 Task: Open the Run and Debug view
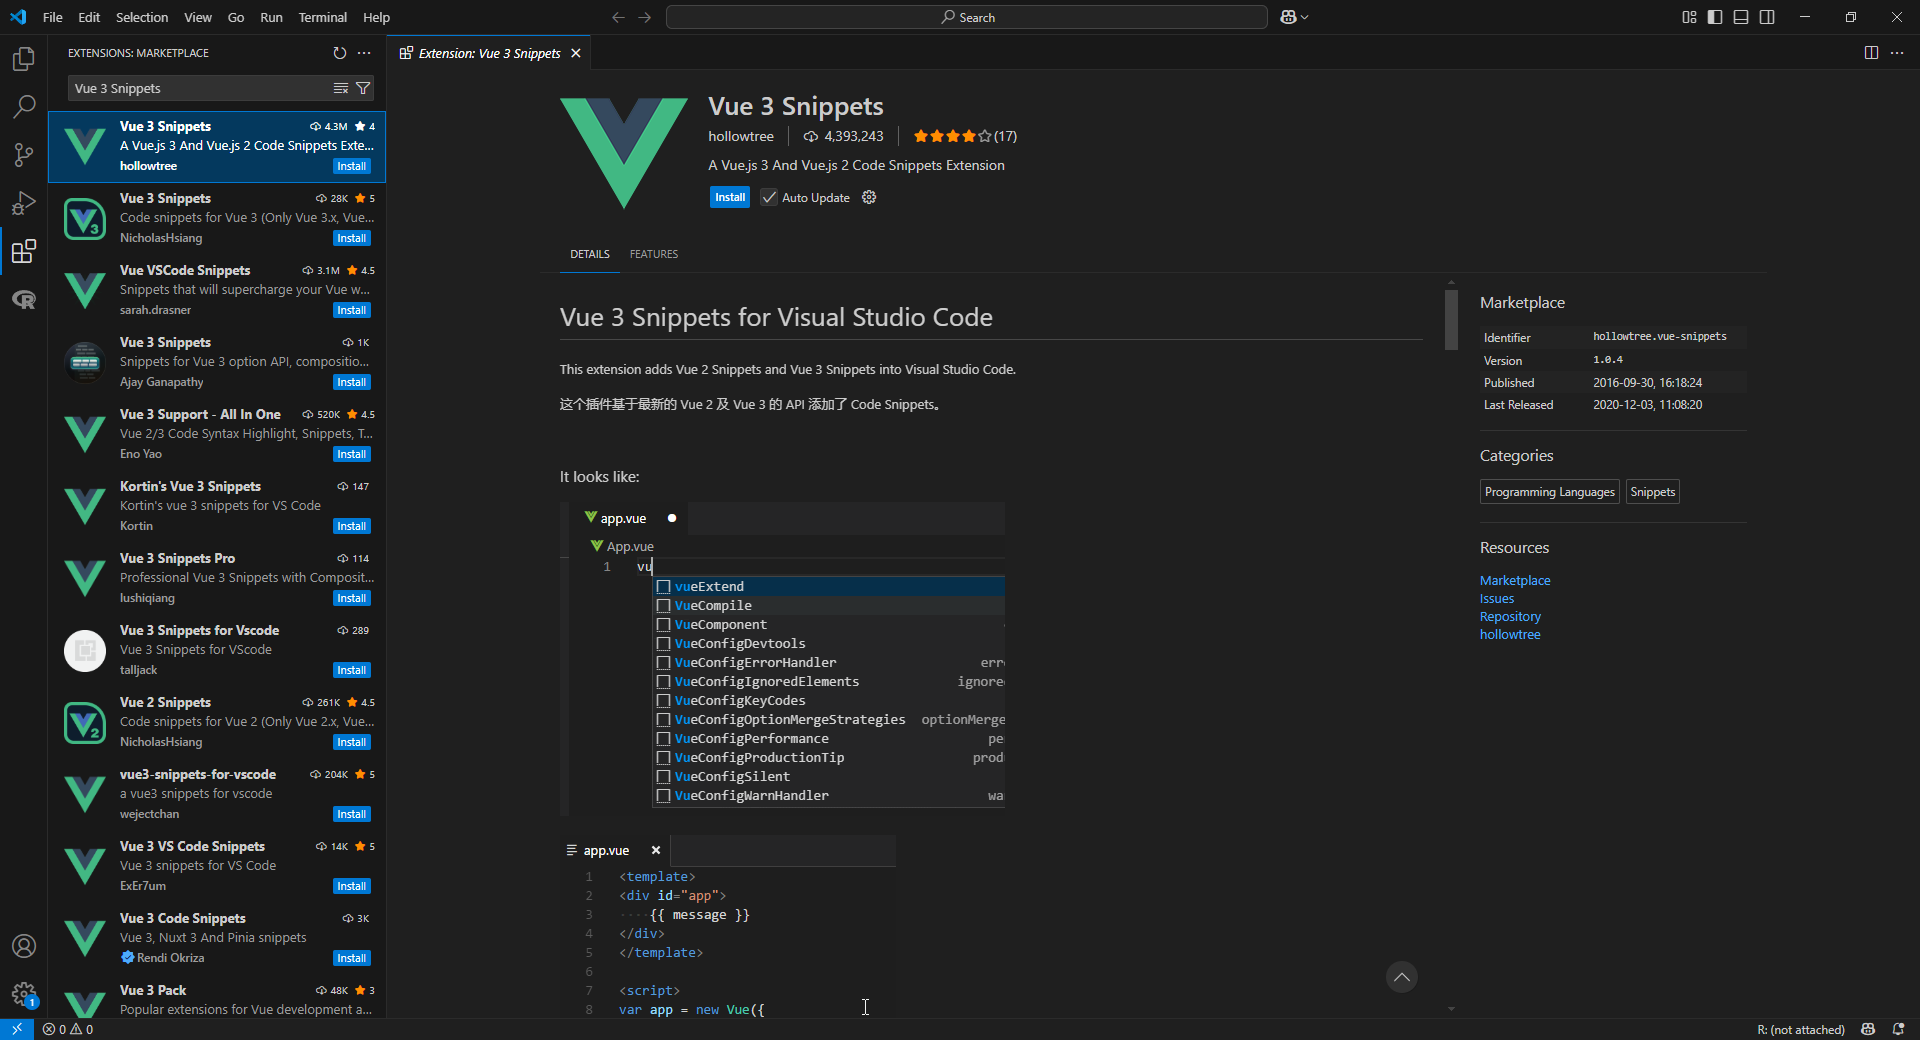tap(23, 203)
